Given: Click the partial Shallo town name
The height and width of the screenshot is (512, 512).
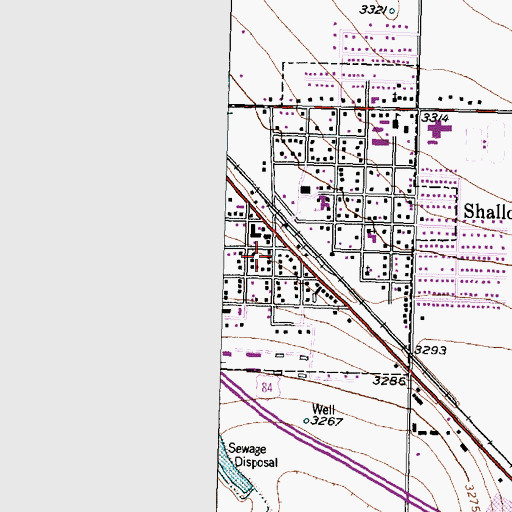Looking at the screenshot, I should click(x=488, y=212).
